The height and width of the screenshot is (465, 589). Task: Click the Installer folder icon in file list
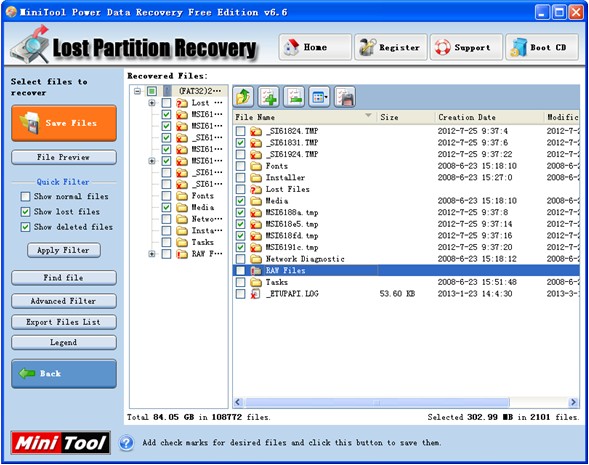pyautogui.click(x=256, y=178)
